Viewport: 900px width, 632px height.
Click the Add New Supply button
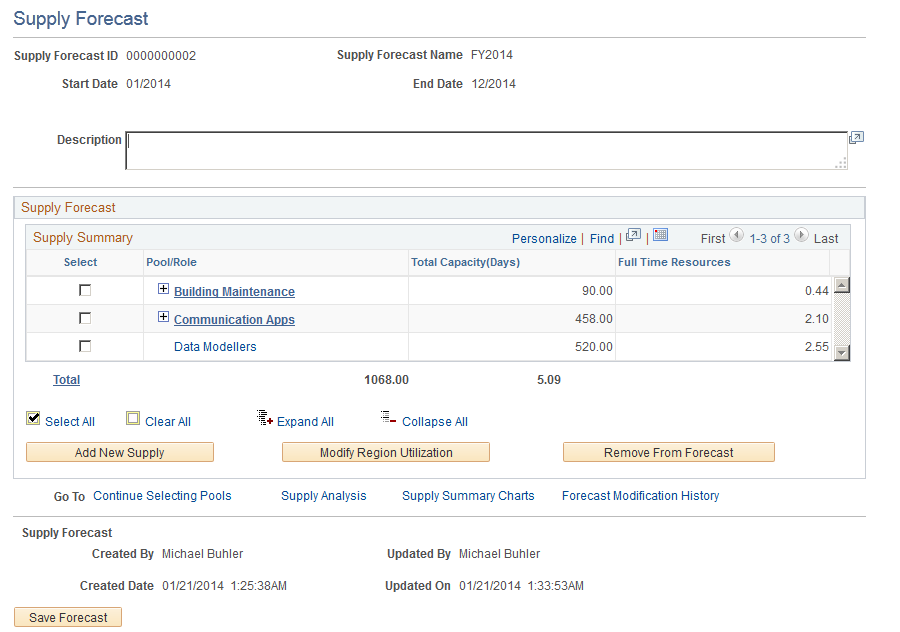pyautogui.click(x=120, y=452)
